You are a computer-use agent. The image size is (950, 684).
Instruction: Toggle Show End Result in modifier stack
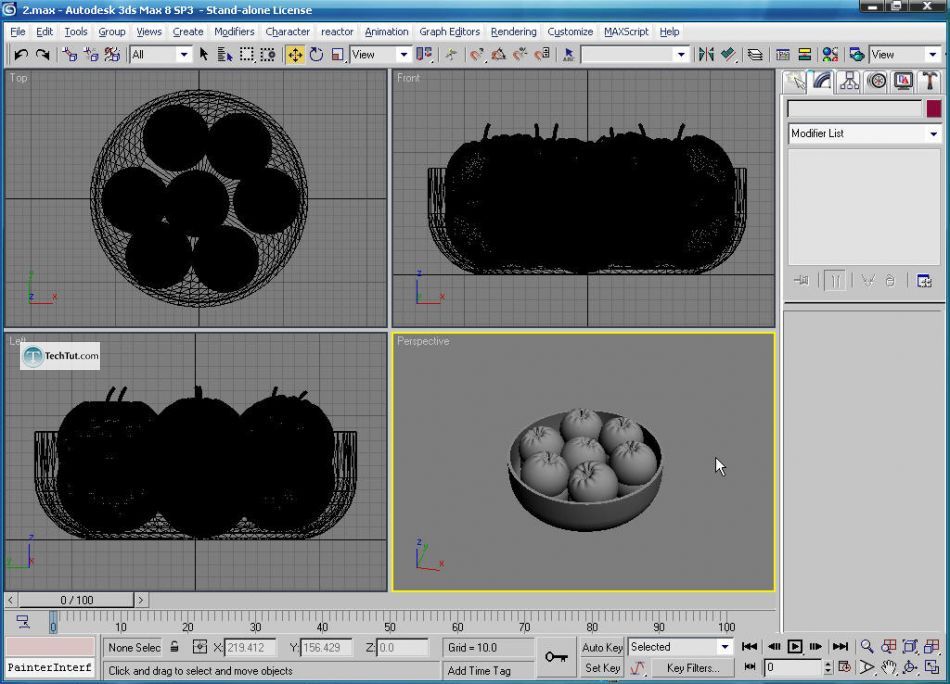click(835, 281)
